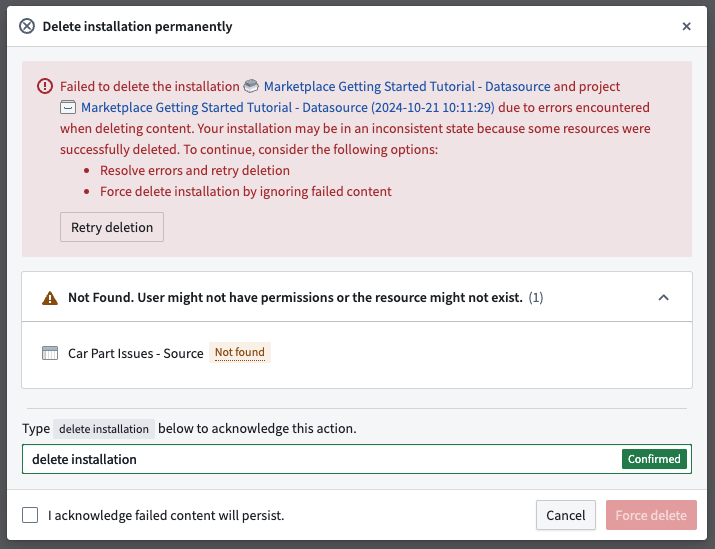This screenshot has height=549, width=715.
Task: Click the red error exclamation icon
Action: point(45,86)
